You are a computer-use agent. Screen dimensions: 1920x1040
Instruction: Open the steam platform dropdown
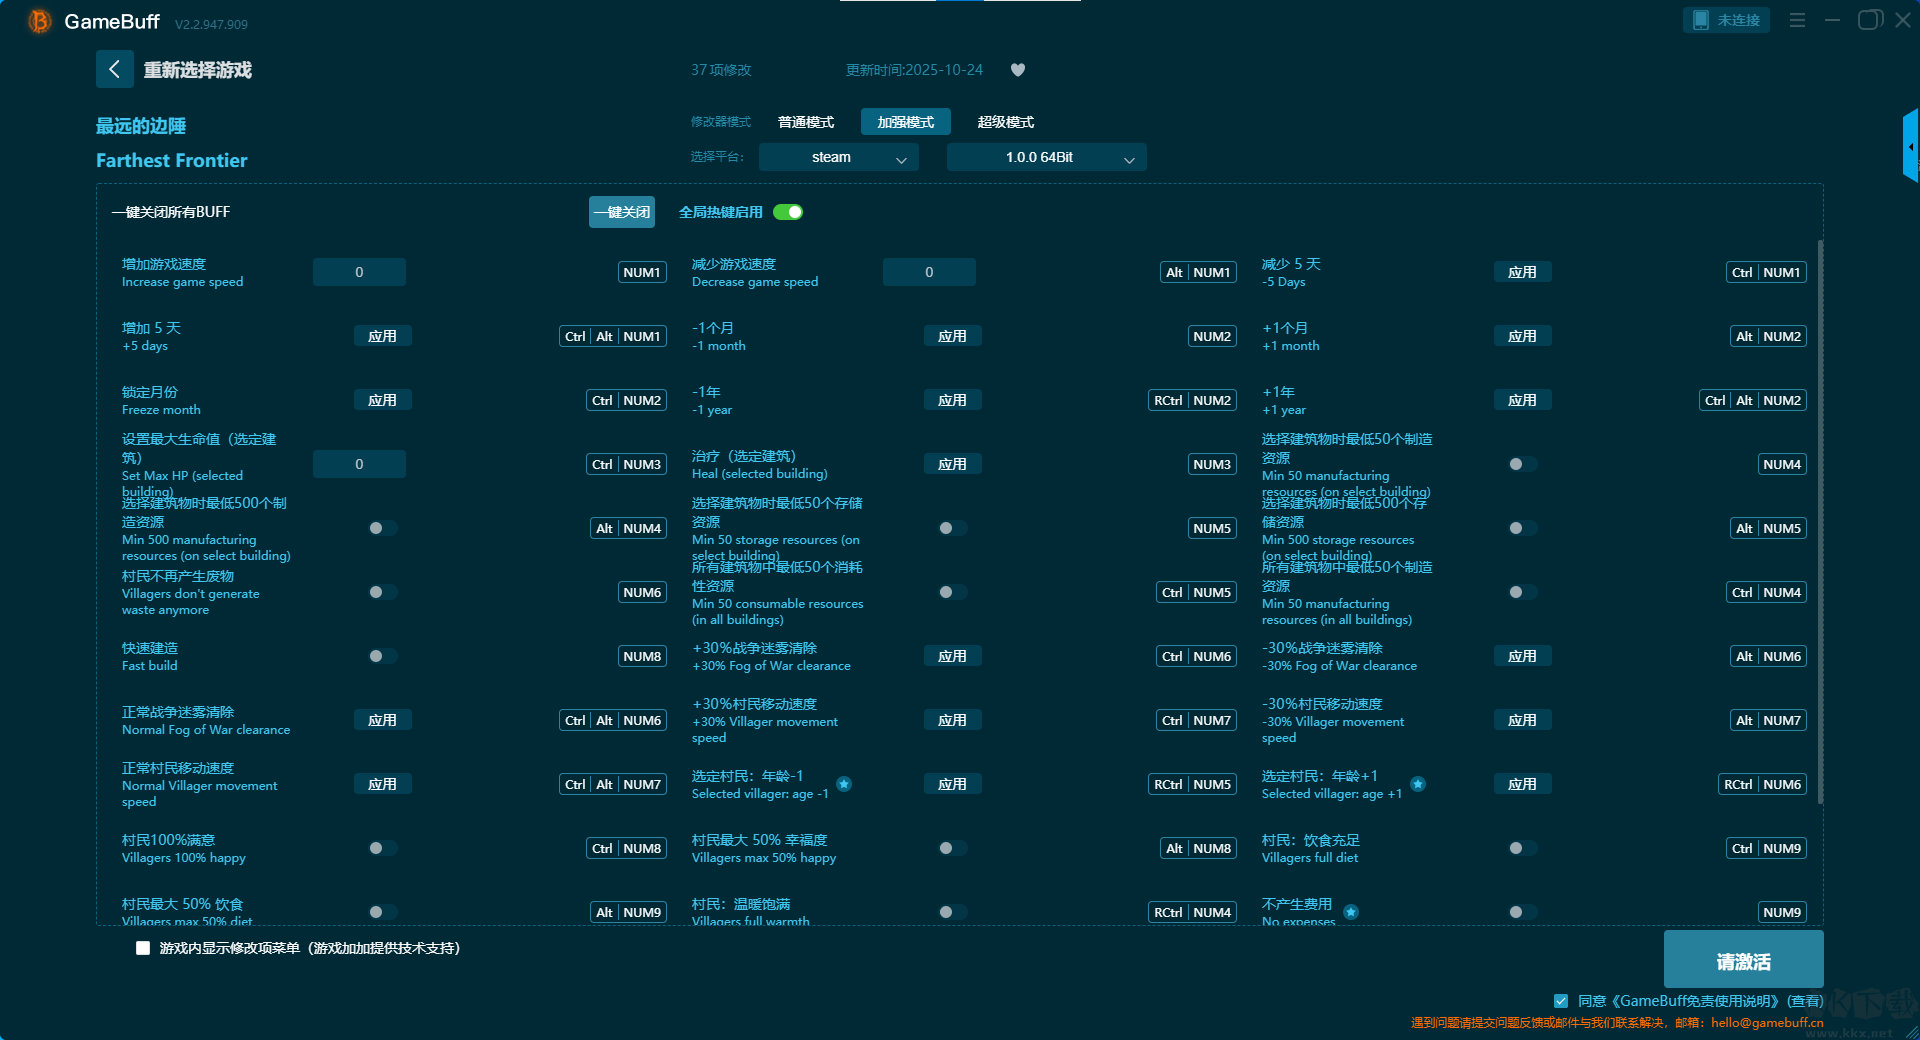[x=838, y=157]
